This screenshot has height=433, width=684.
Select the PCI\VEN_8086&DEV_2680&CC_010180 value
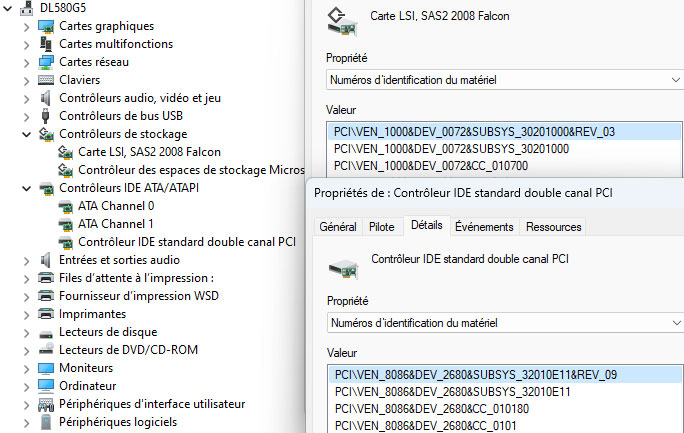(x=432, y=409)
